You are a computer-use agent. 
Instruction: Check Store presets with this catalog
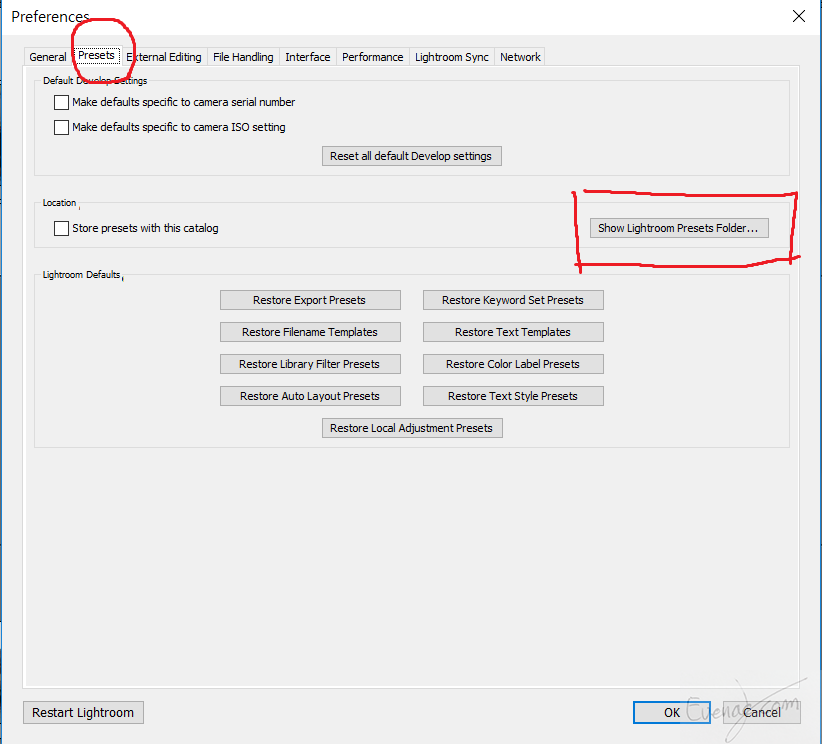(61, 228)
